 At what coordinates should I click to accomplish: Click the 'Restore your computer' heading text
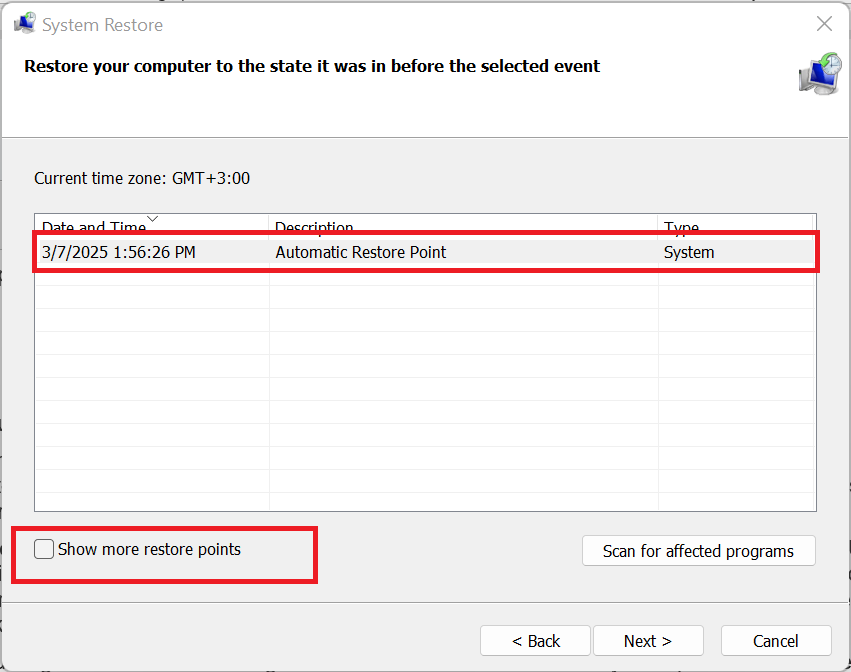point(312,67)
